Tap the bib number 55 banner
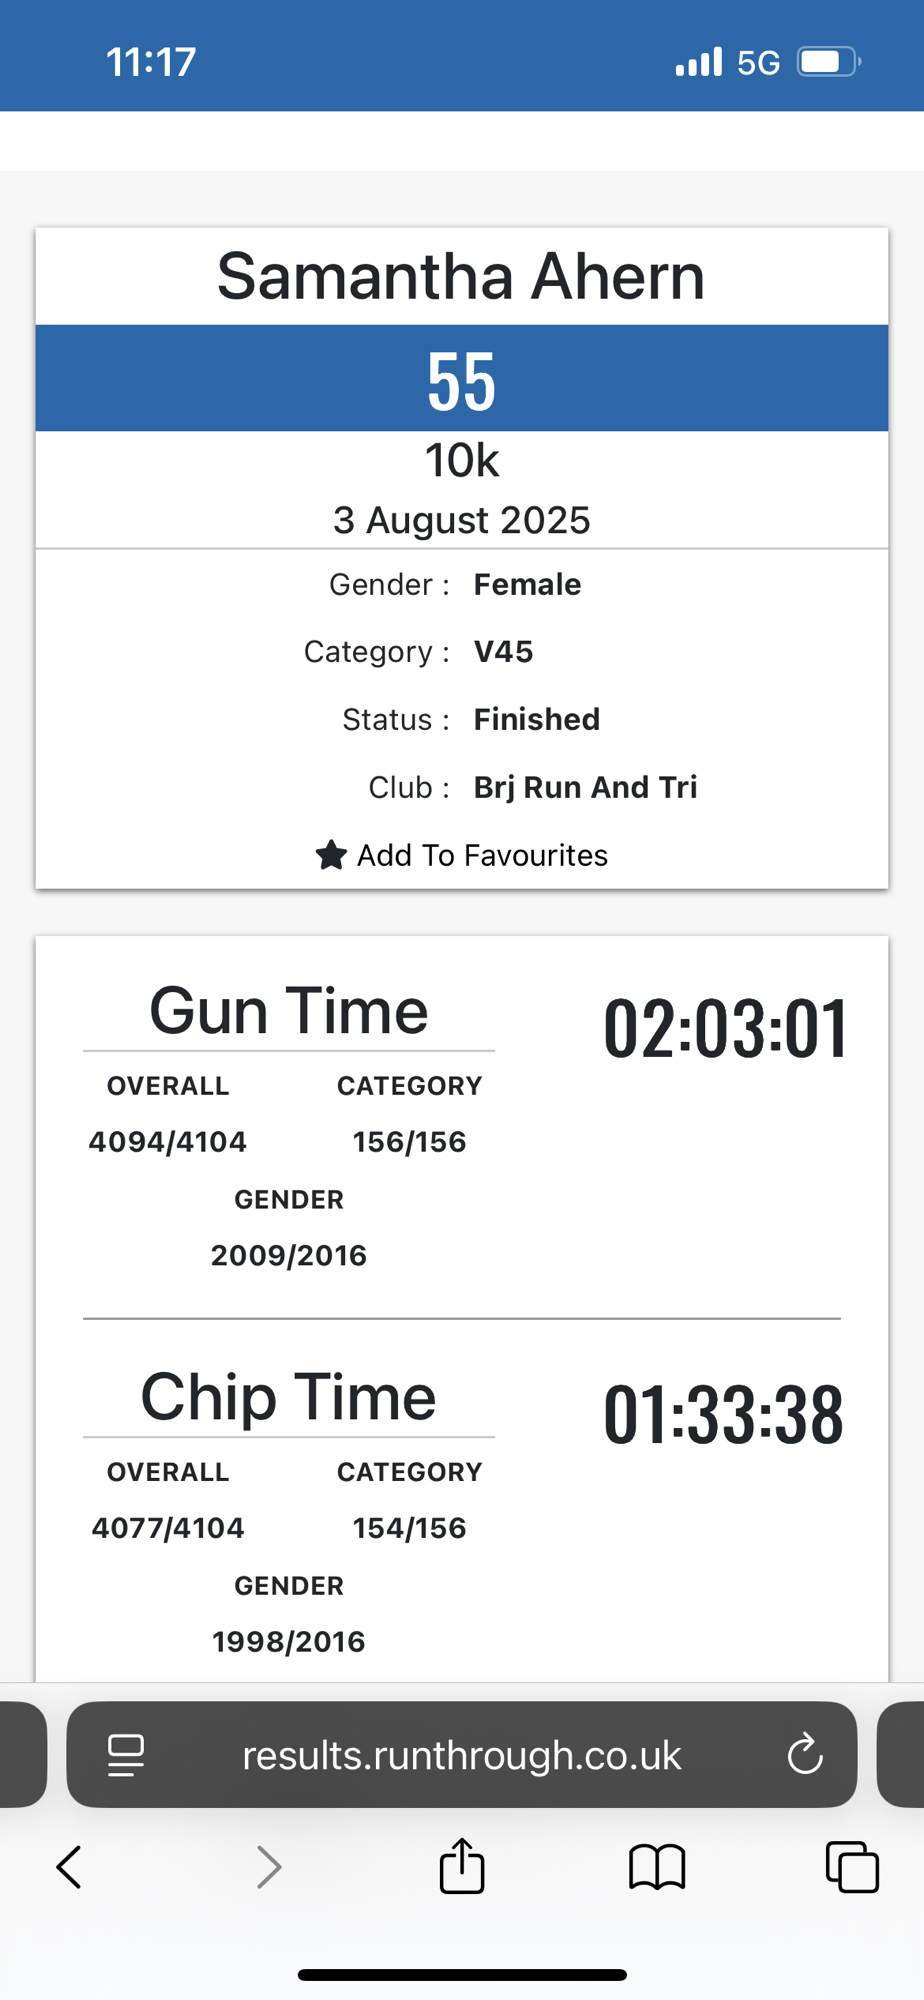The image size is (924, 2000). (461, 380)
